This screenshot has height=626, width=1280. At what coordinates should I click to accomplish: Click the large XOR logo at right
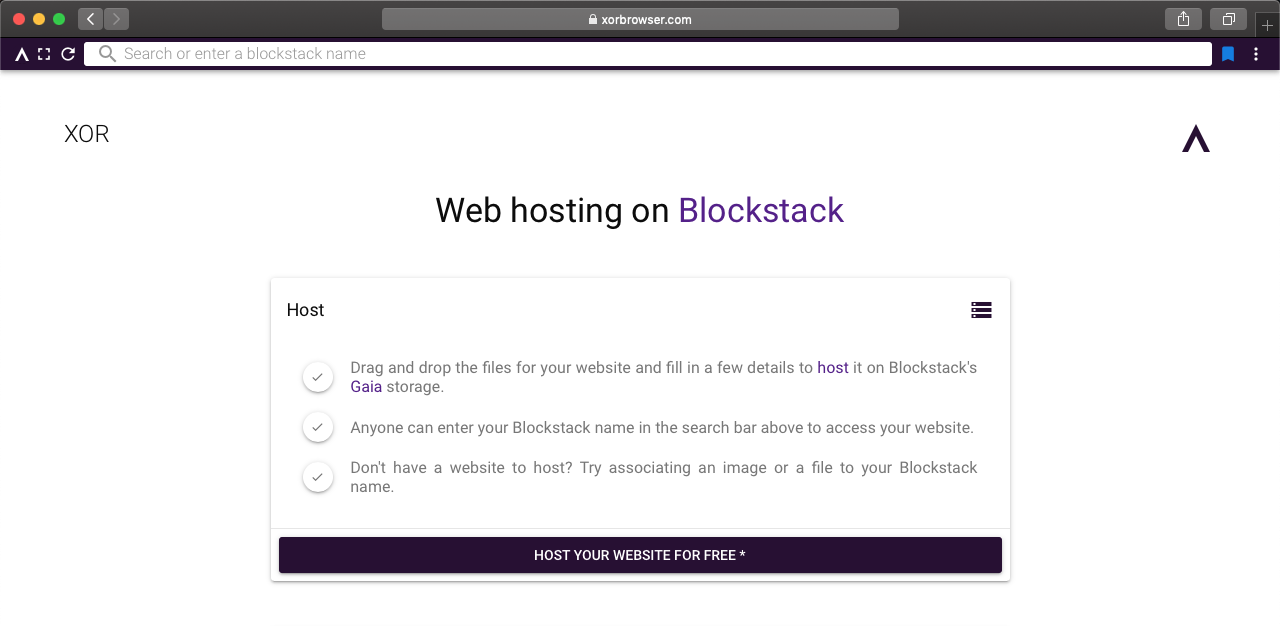(1196, 138)
